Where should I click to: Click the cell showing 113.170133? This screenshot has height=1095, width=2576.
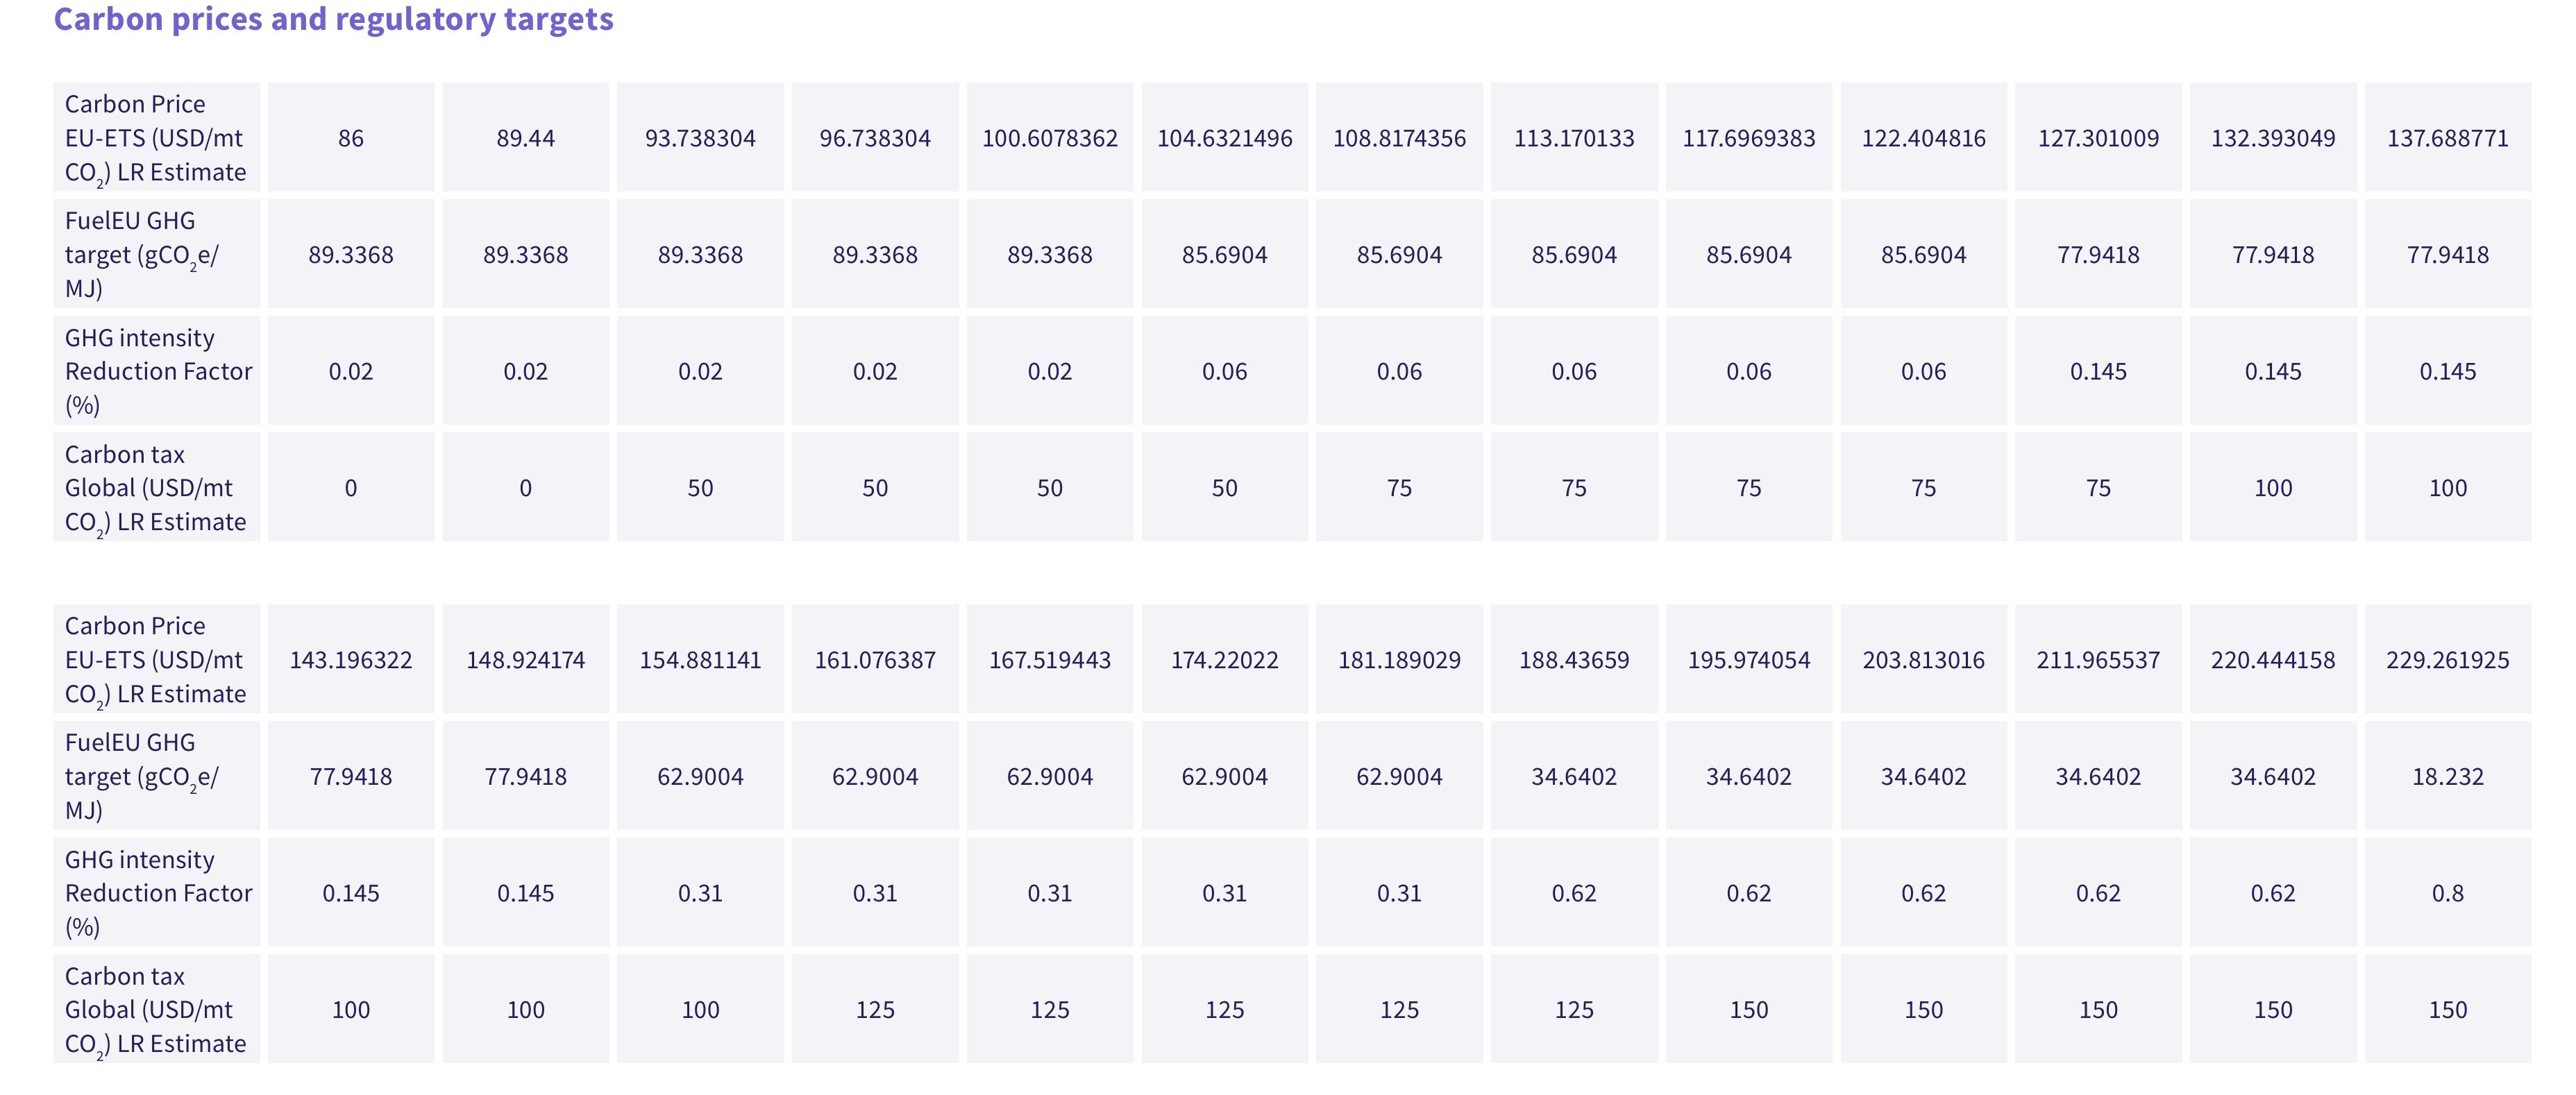(1574, 138)
